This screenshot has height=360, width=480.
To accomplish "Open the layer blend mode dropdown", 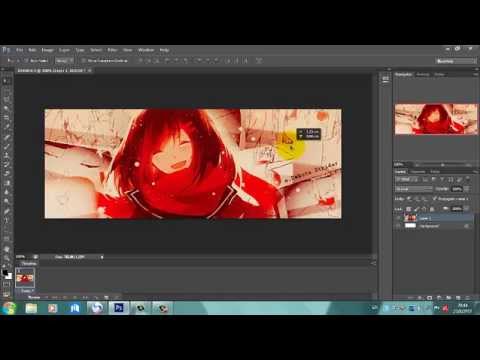I will (414, 189).
